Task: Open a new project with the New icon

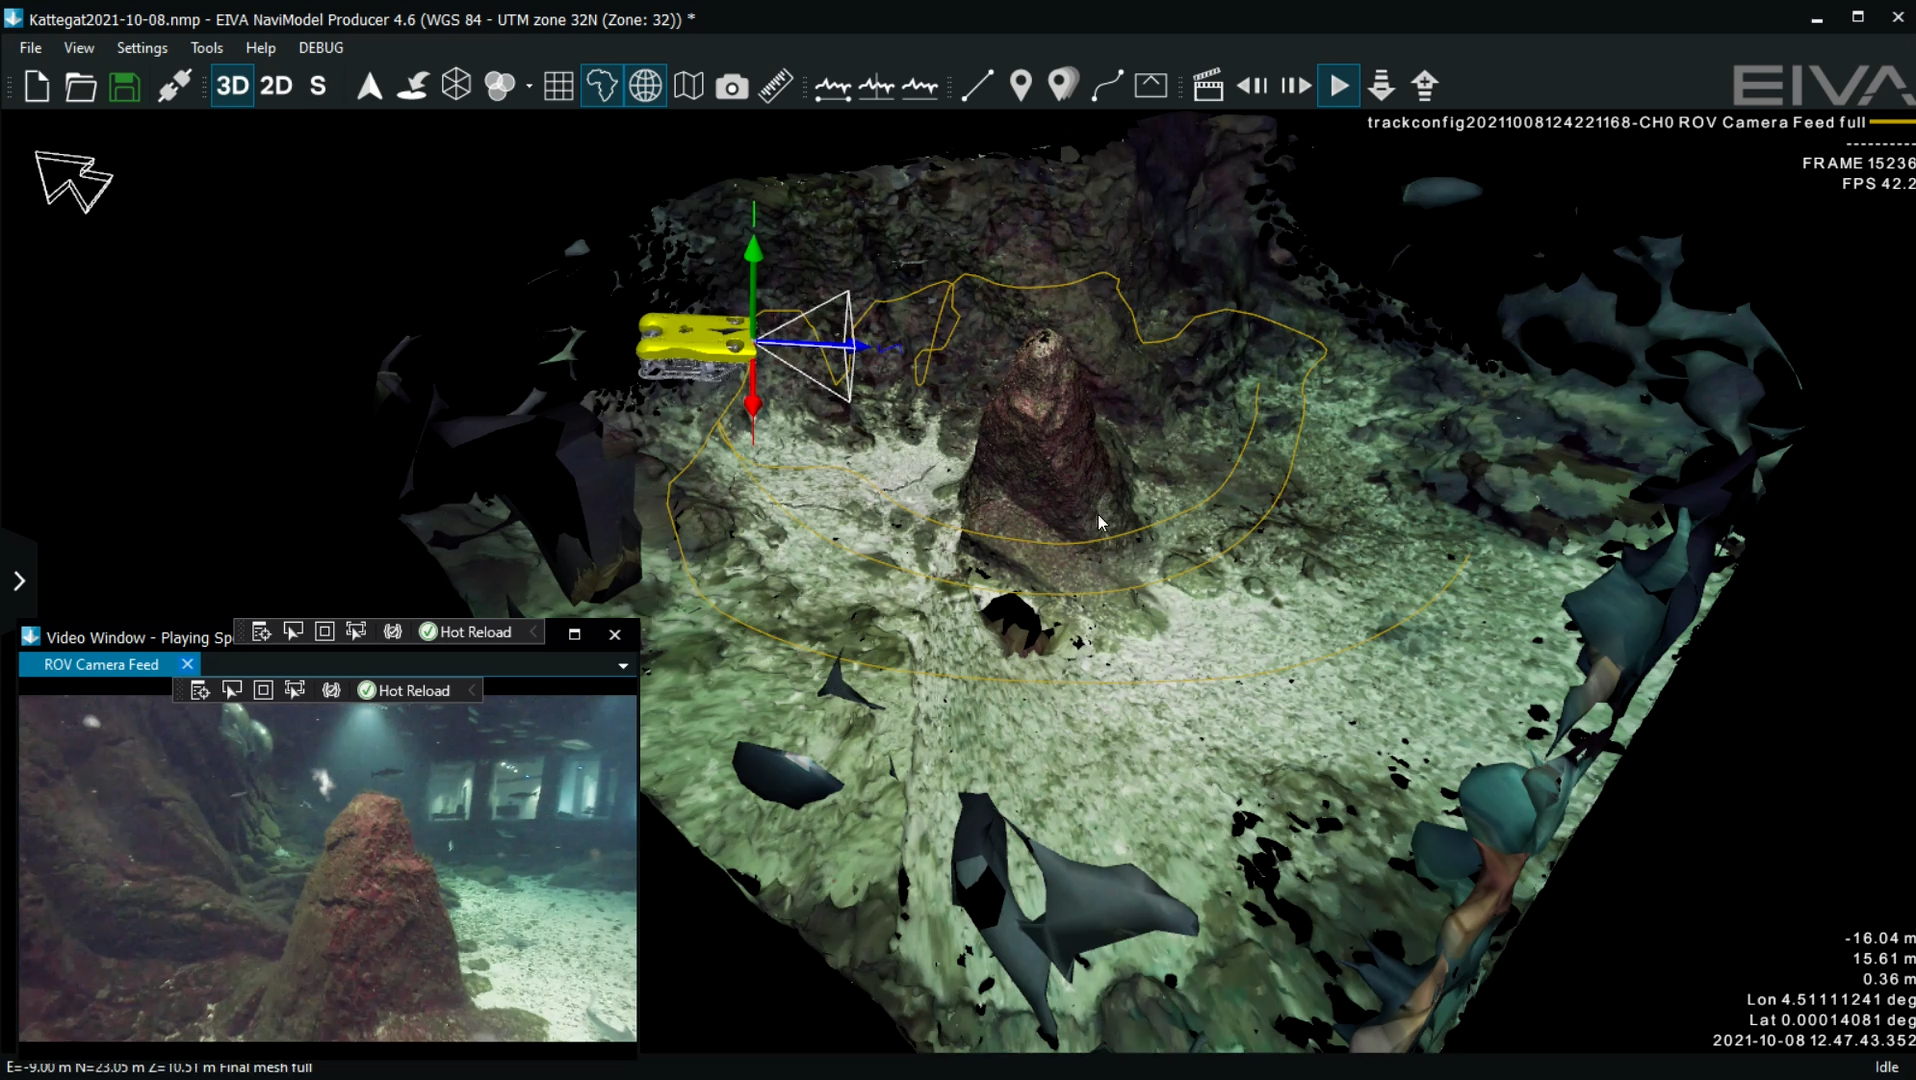Action: 37,87
